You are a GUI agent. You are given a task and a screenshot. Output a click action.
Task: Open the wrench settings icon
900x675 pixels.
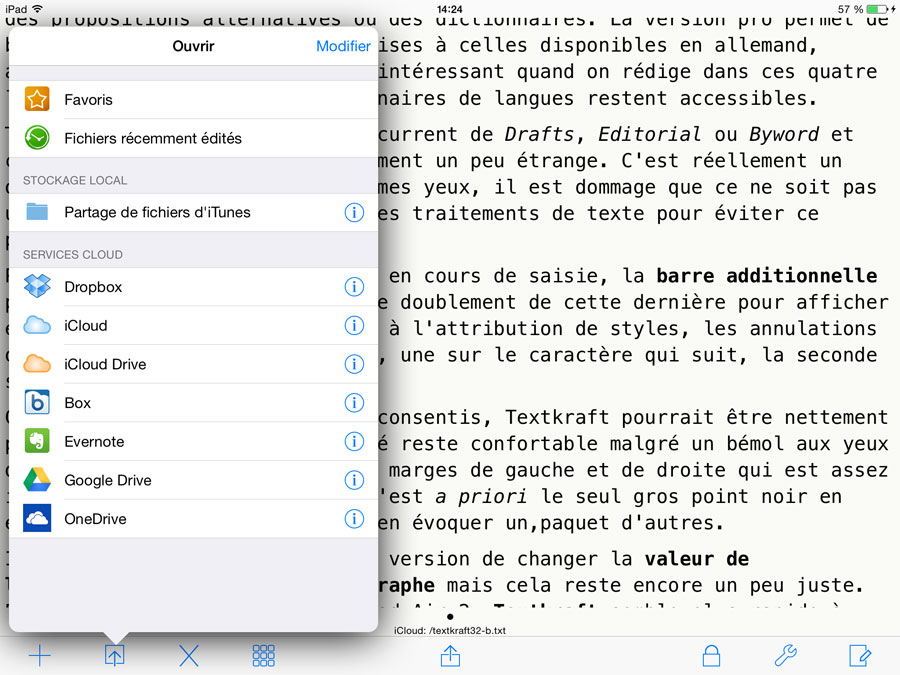pos(786,655)
